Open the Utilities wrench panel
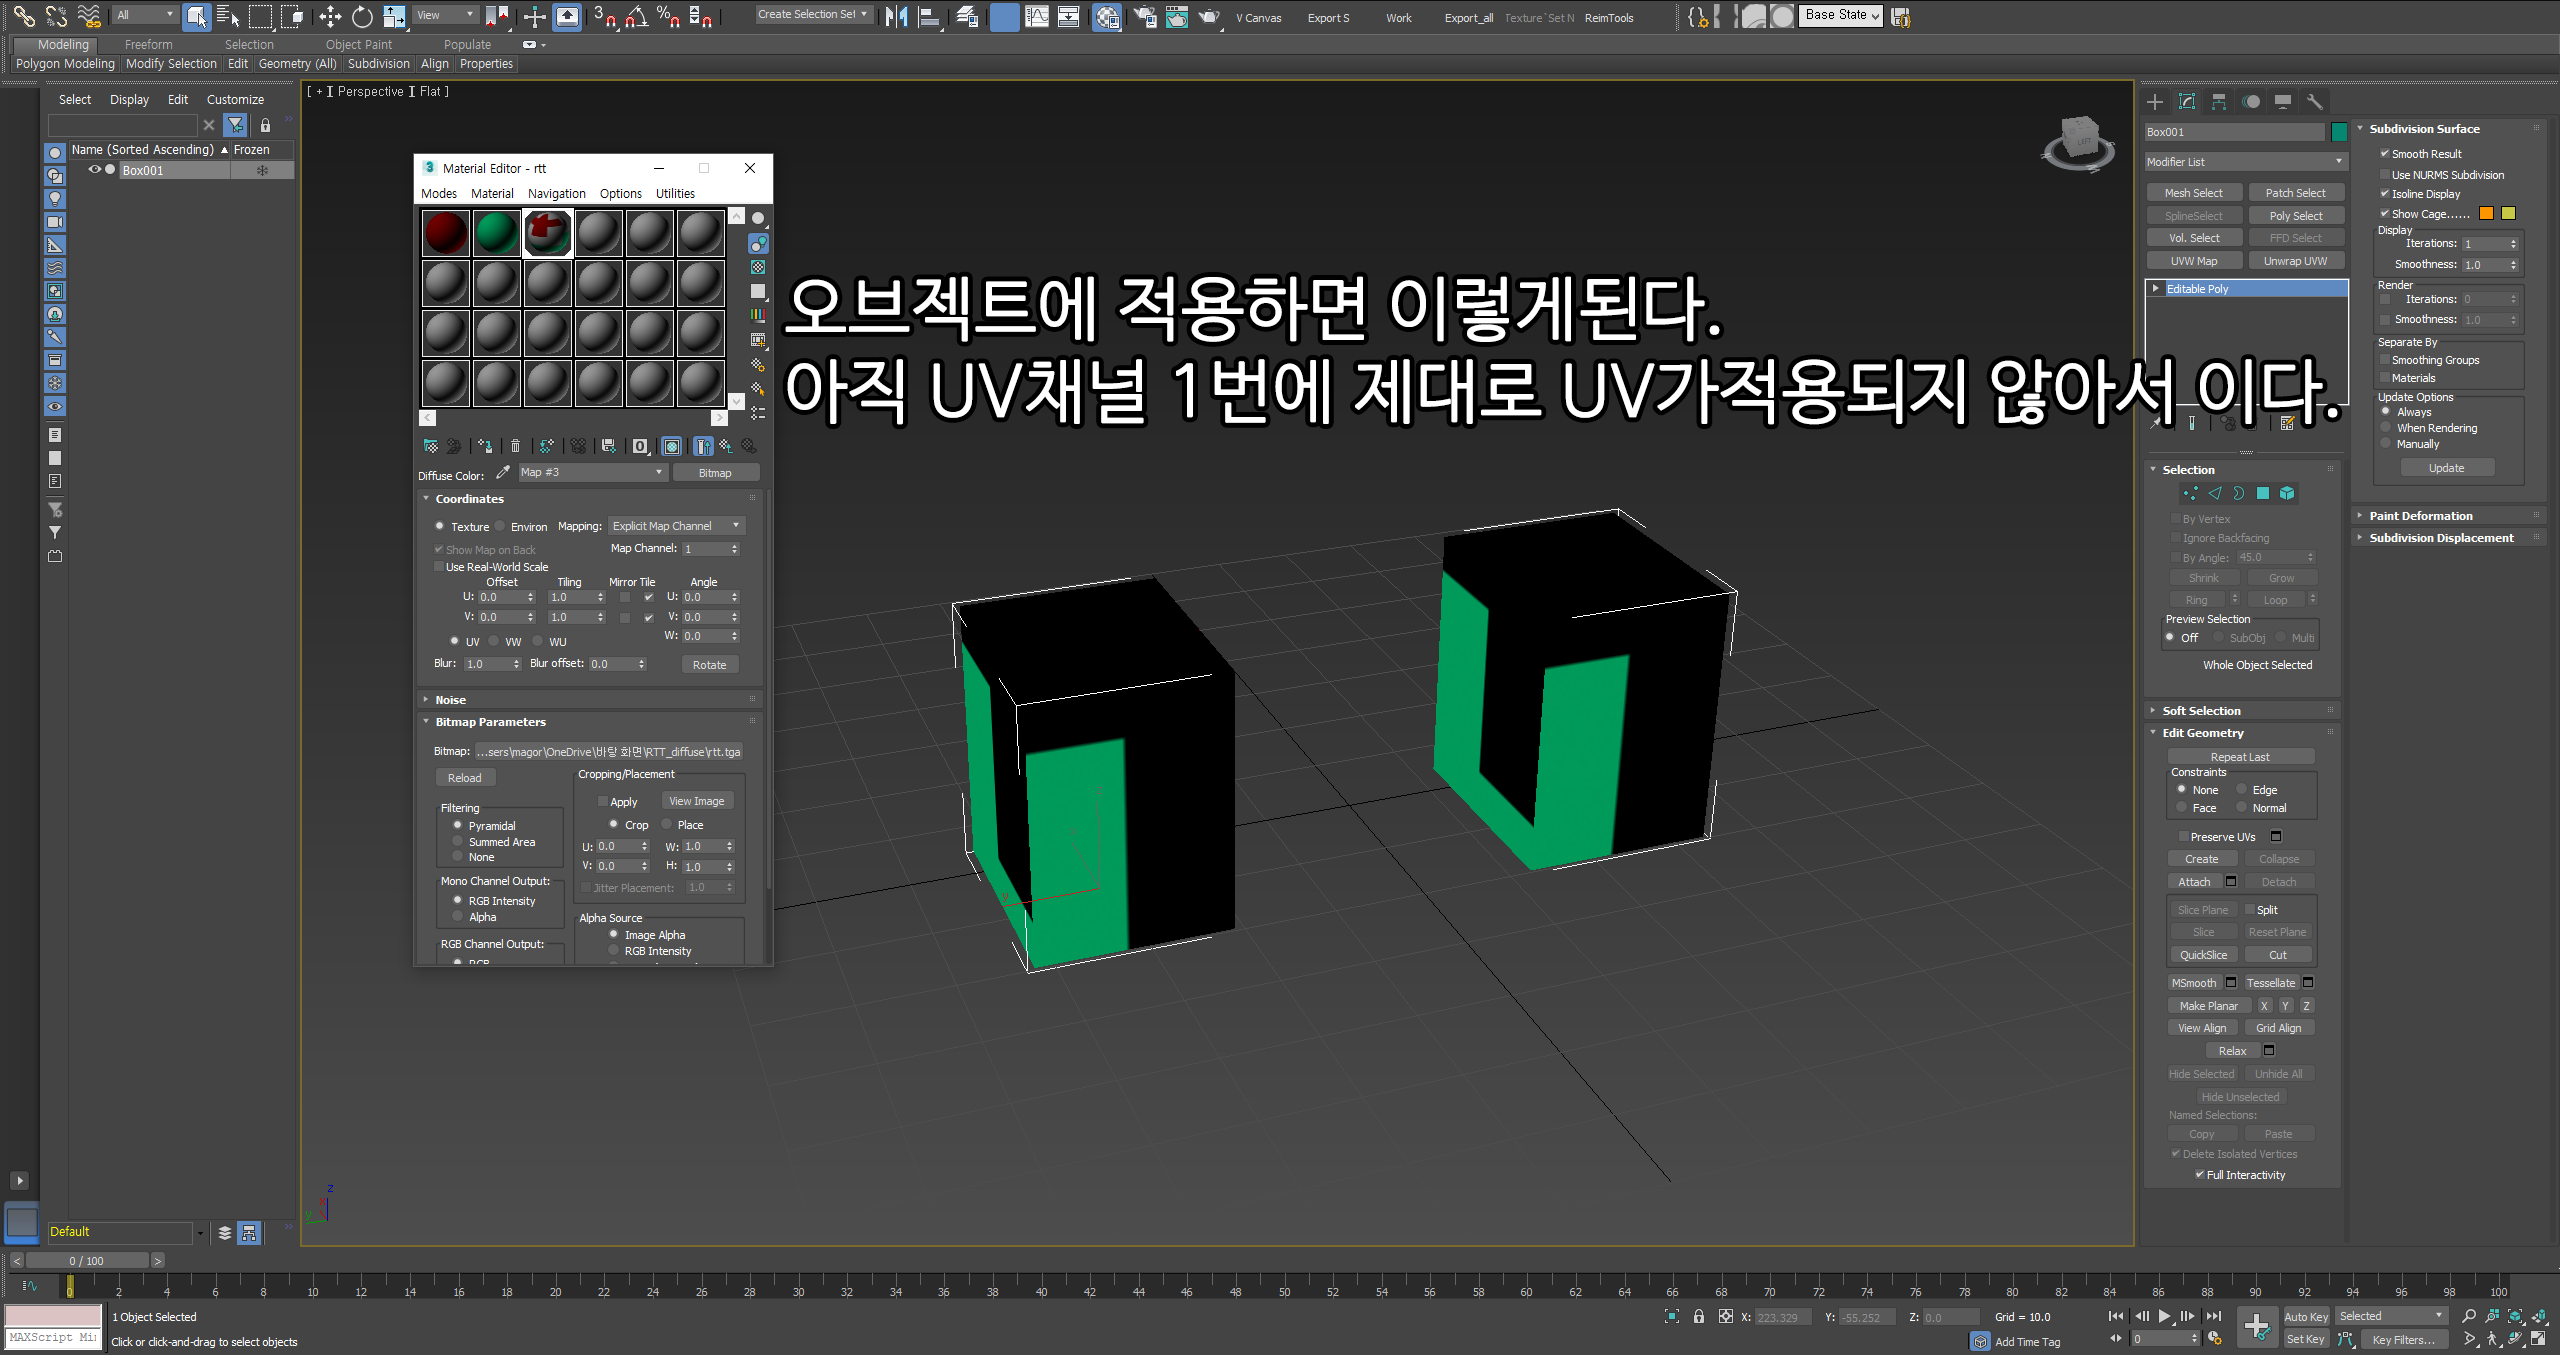This screenshot has width=2560, height=1355. point(2315,102)
